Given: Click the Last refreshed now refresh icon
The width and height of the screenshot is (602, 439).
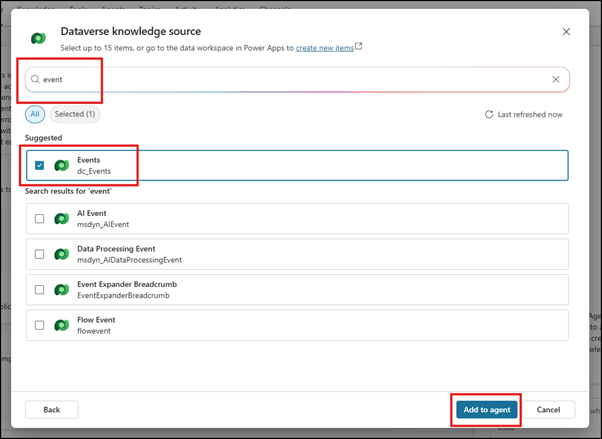Looking at the screenshot, I should (489, 114).
